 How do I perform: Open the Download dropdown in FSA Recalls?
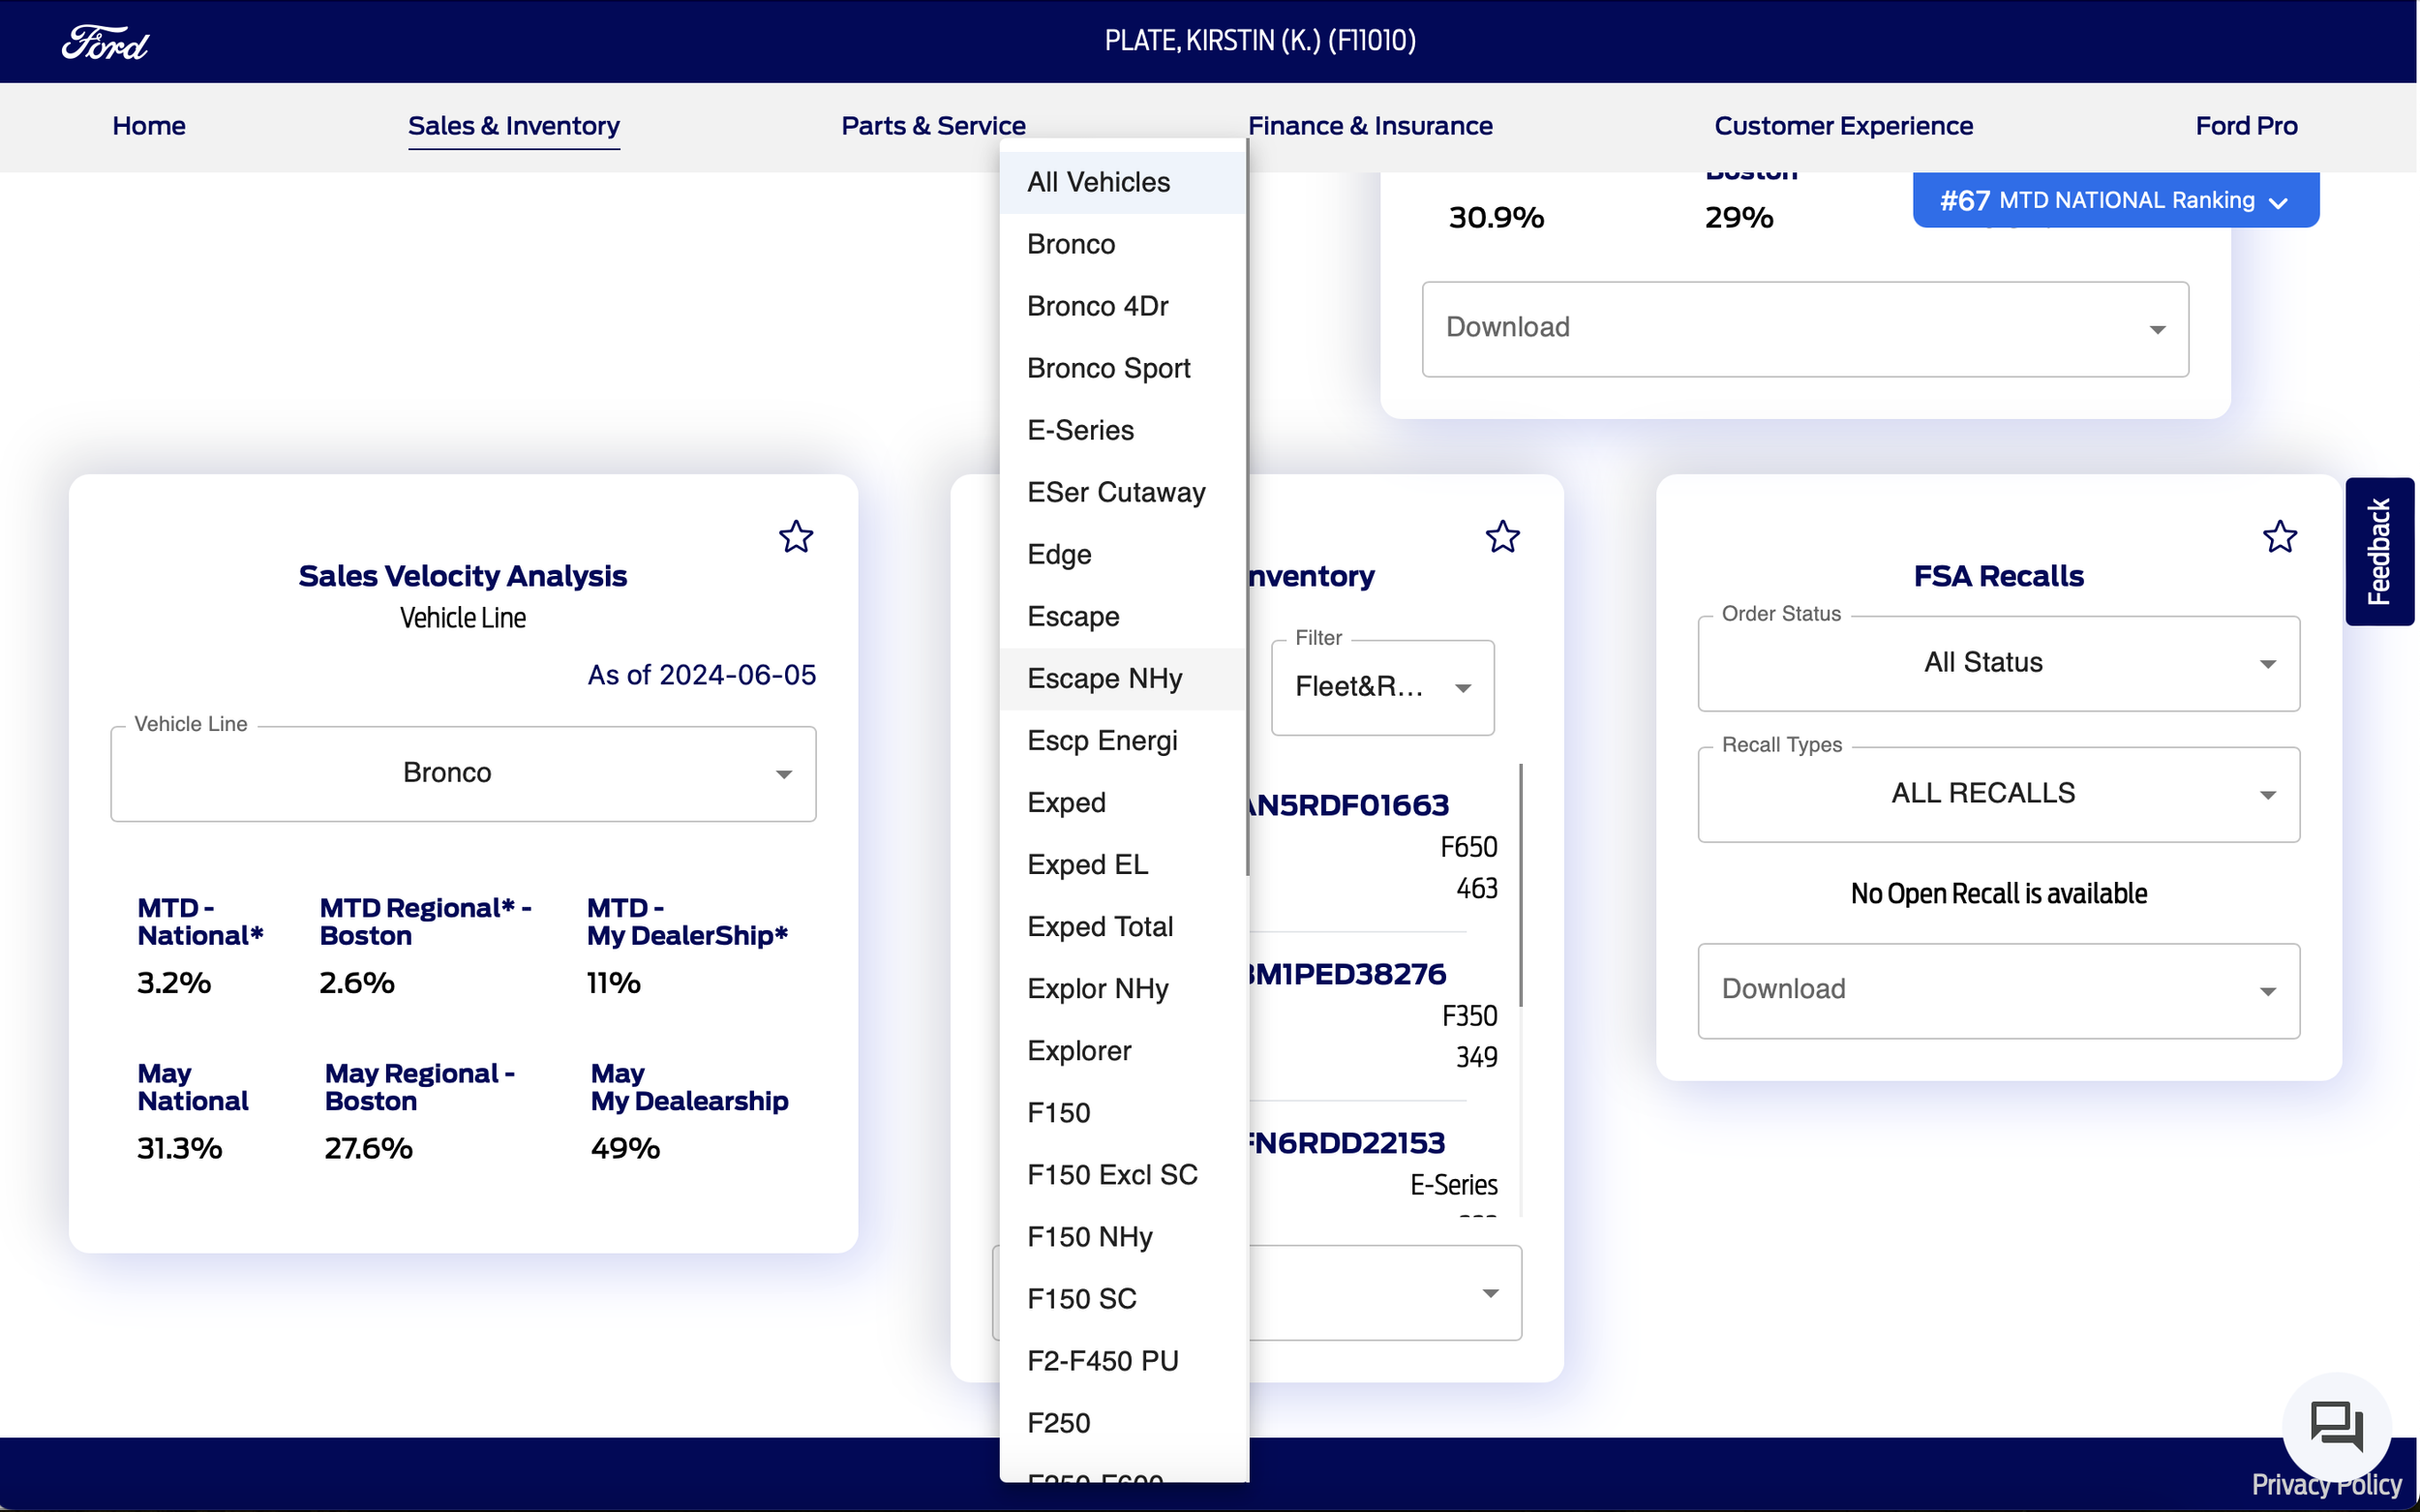[x=1998, y=990]
